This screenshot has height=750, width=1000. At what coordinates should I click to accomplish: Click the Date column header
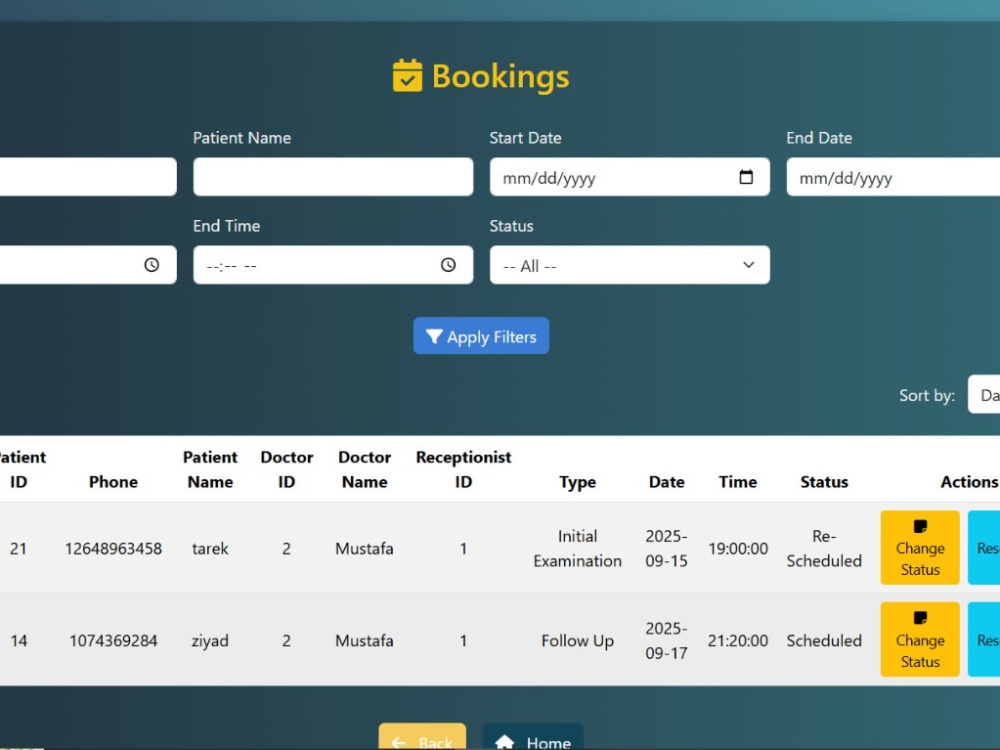pyautogui.click(x=666, y=482)
